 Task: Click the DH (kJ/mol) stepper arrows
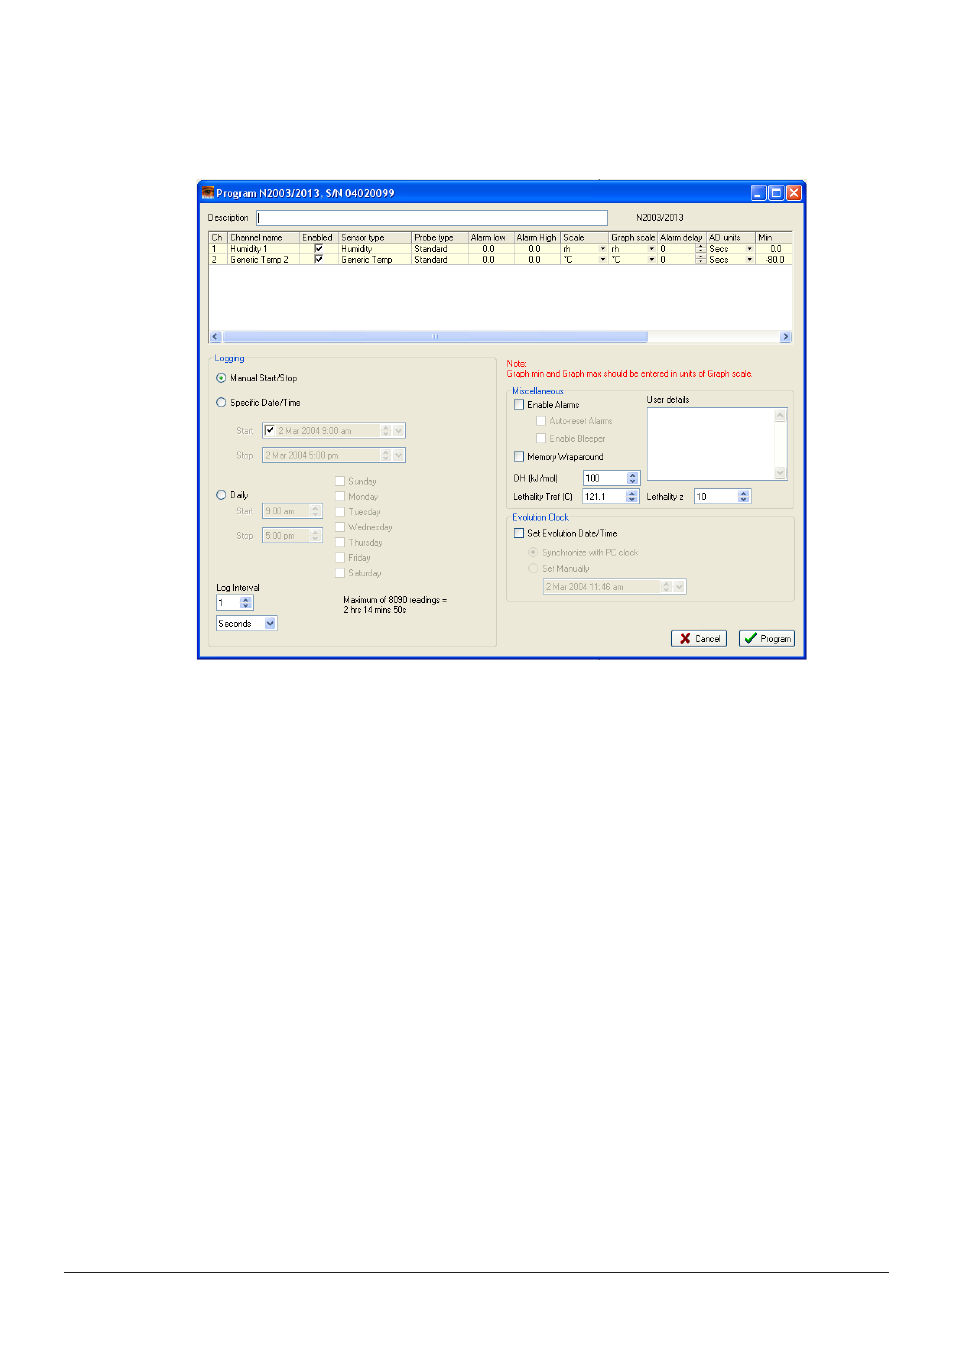pos(632,478)
